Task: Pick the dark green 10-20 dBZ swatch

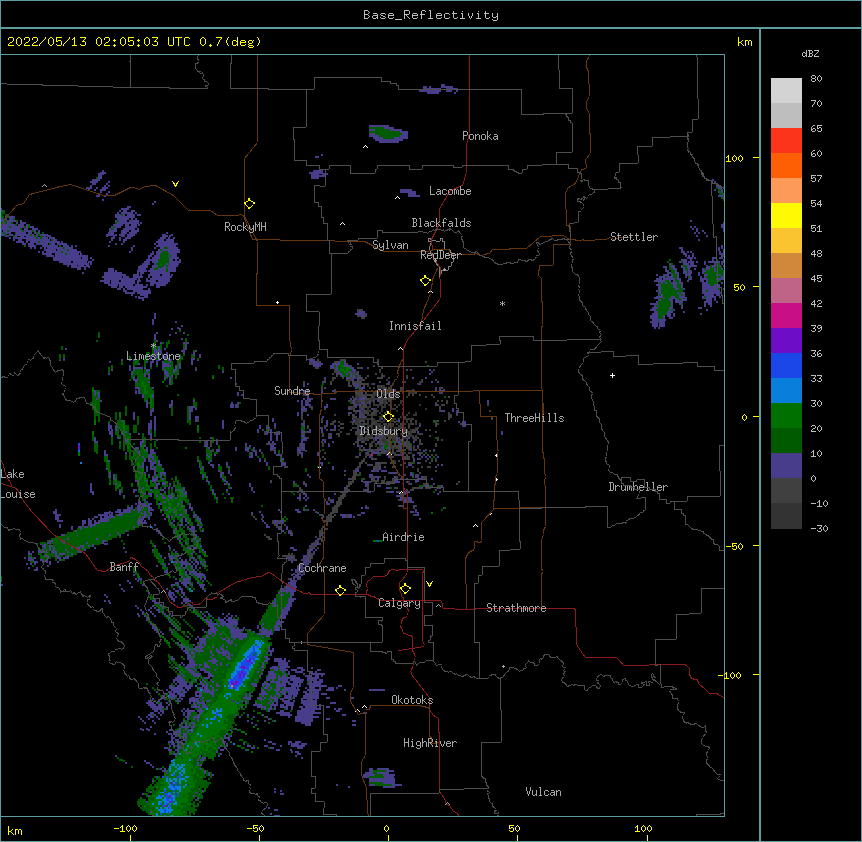Action: tap(786, 441)
